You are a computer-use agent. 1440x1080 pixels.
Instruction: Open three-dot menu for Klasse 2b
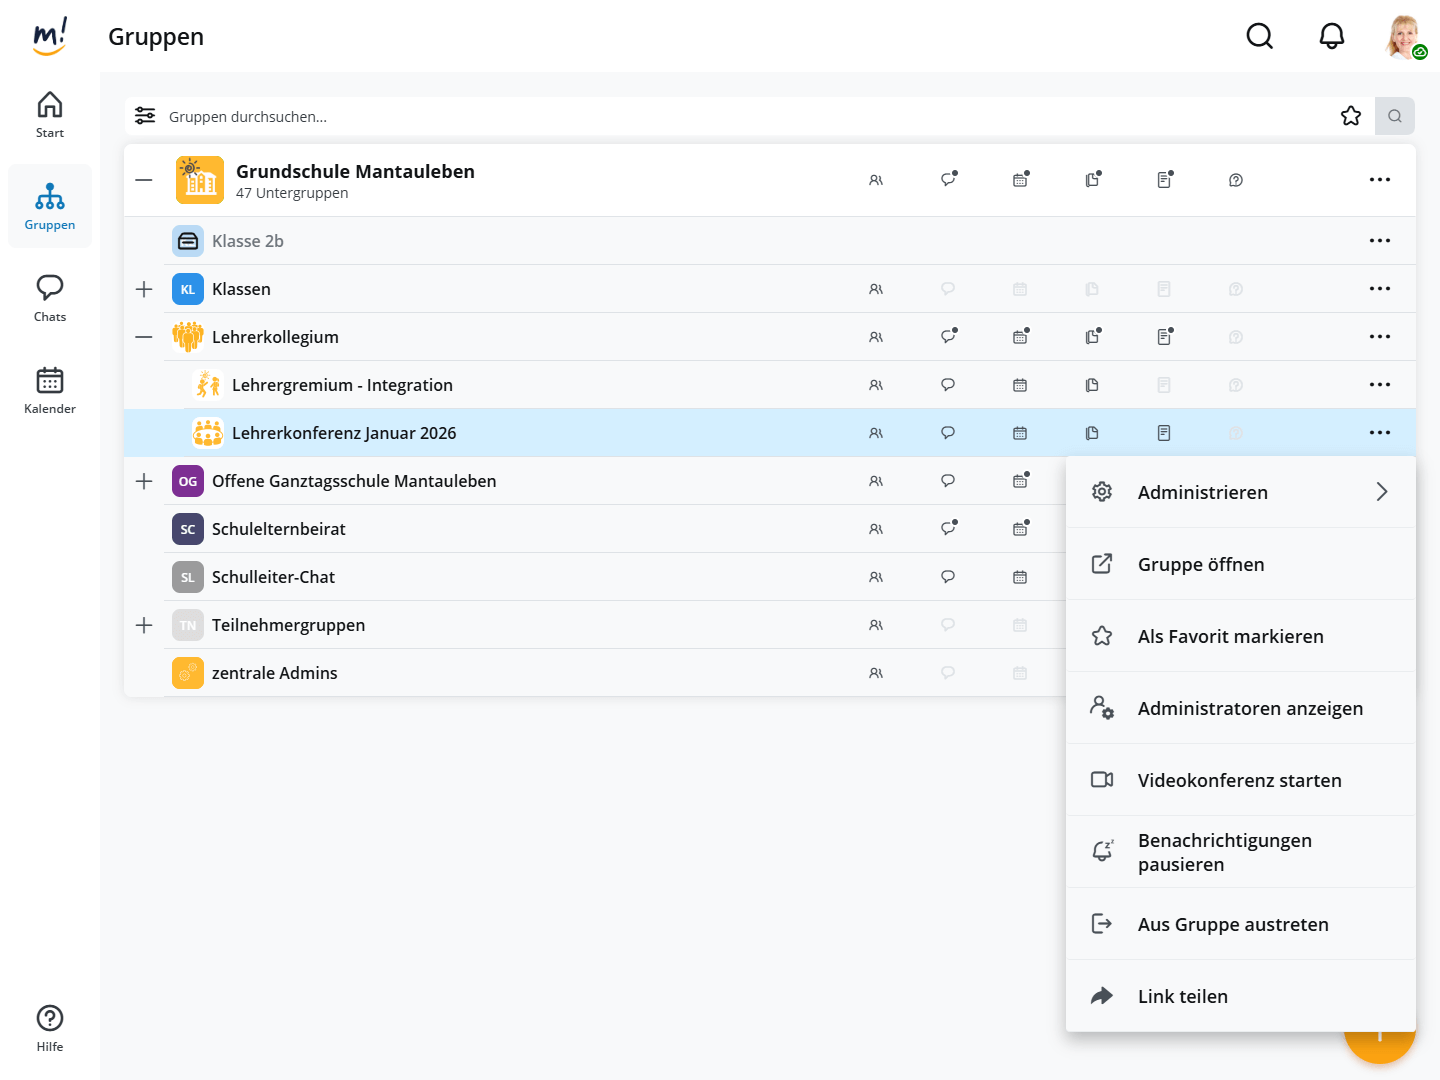pos(1379,241)
